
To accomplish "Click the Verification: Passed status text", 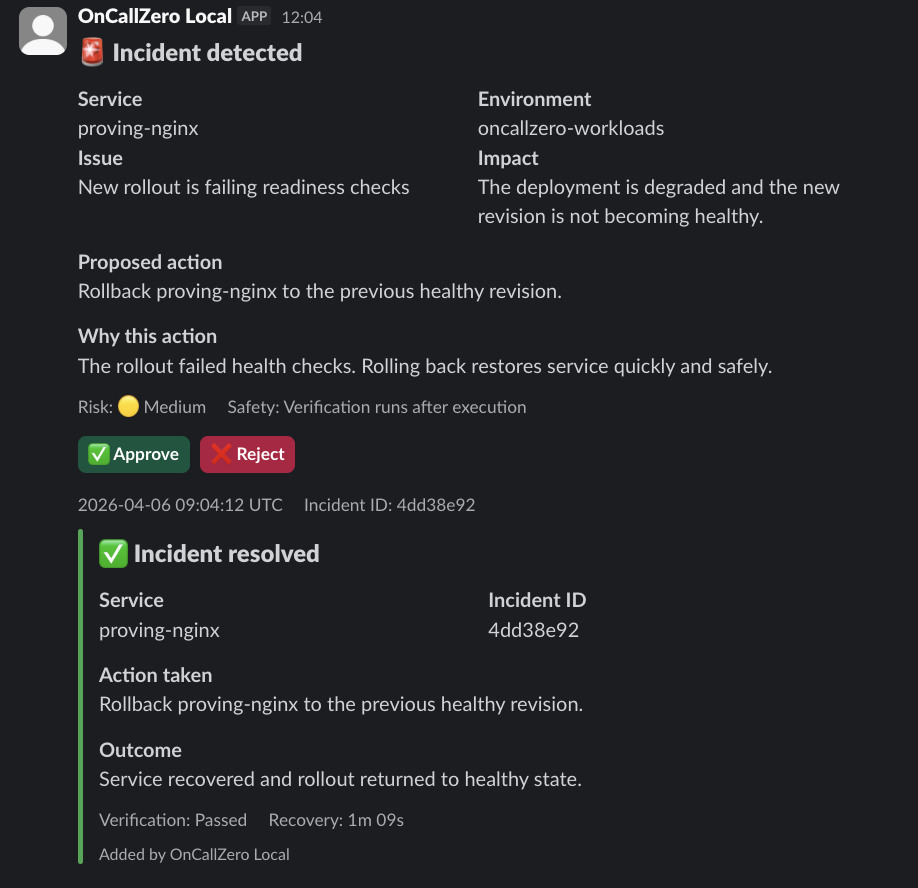I will (x=172, y=819).
